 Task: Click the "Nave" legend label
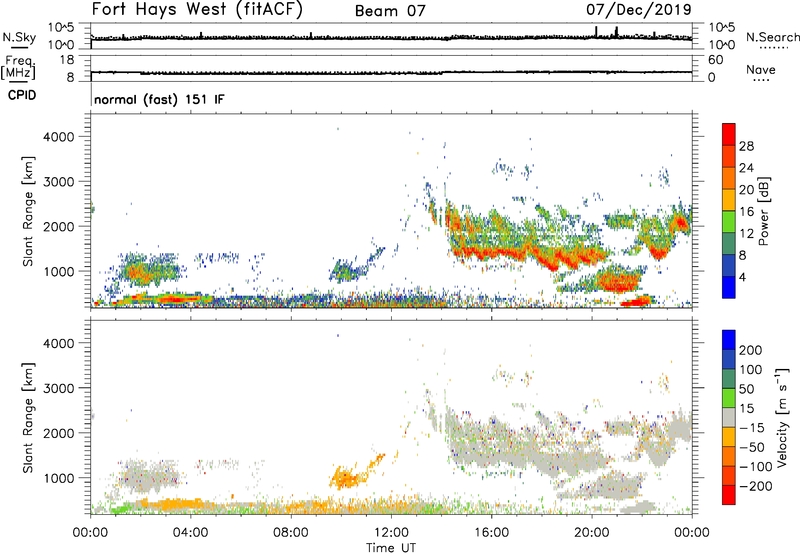(x=761, y=70)
